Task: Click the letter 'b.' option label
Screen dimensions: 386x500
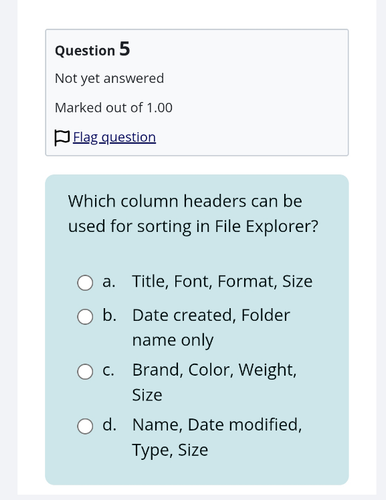Action: (x=110, y=315)
